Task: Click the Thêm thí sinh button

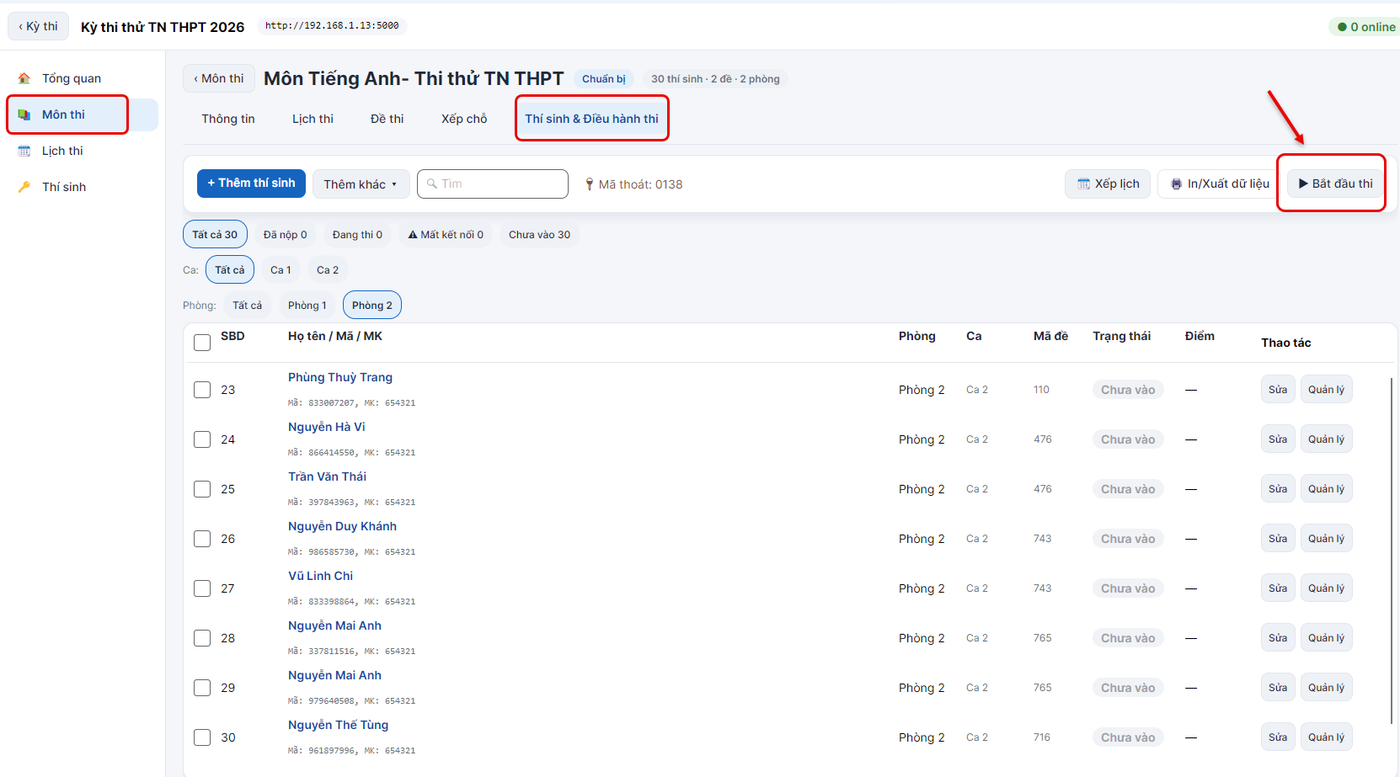Action: point(251,183)
